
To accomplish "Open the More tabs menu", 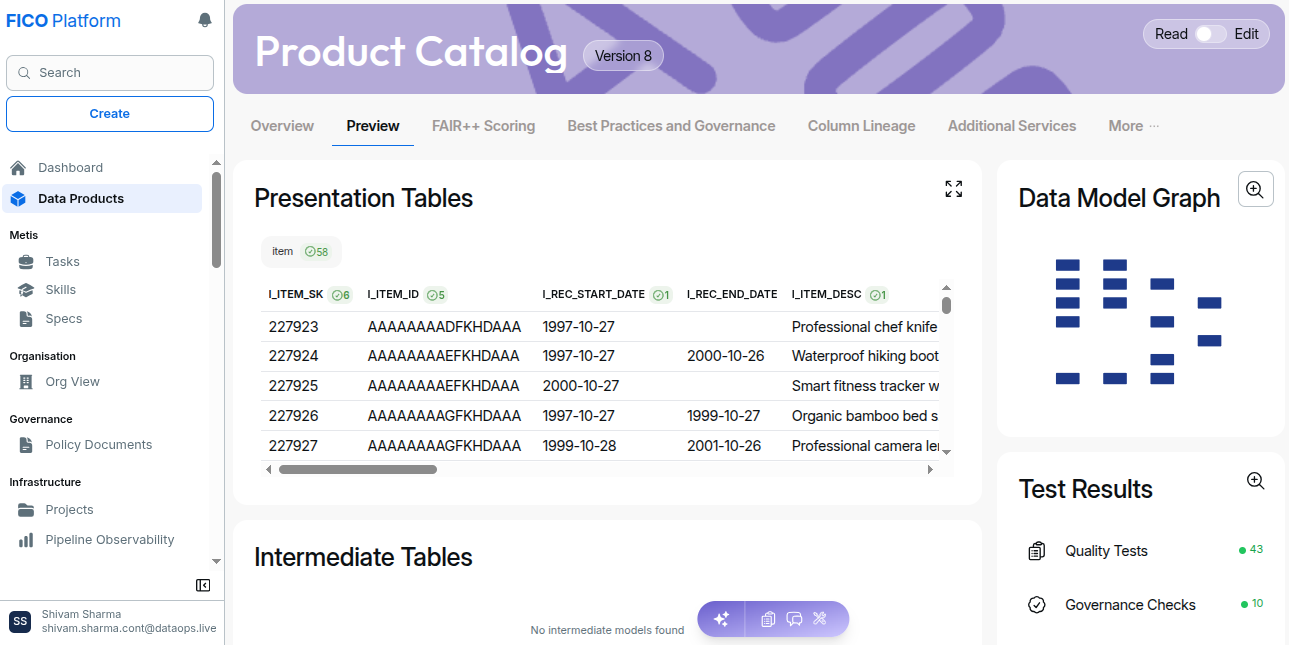I will coord(1134,126).
